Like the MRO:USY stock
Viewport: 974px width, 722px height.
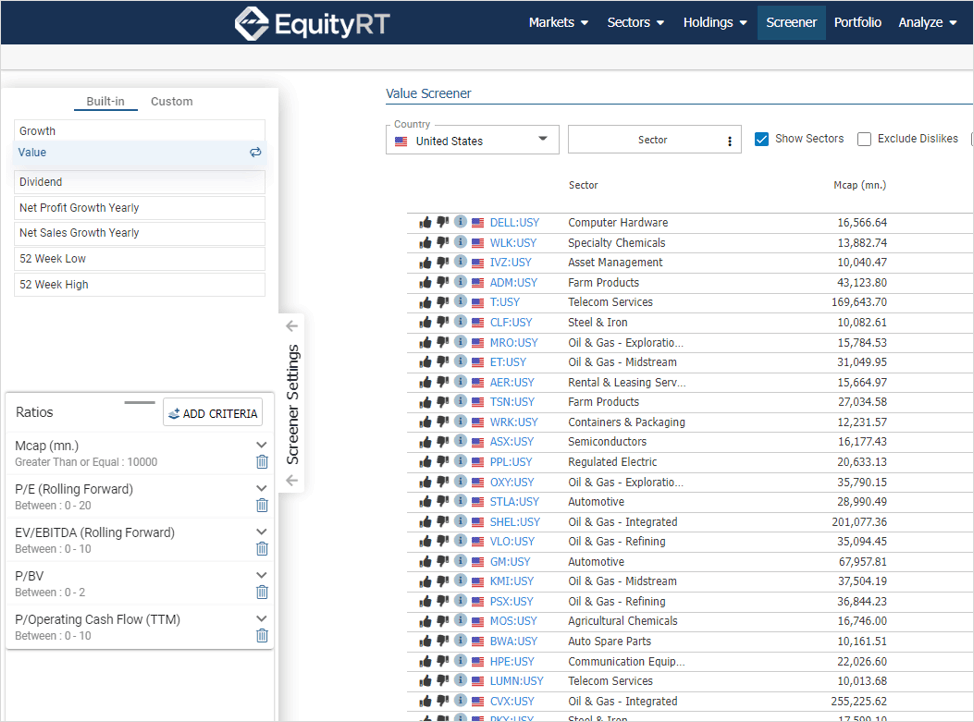coord(426,342)
